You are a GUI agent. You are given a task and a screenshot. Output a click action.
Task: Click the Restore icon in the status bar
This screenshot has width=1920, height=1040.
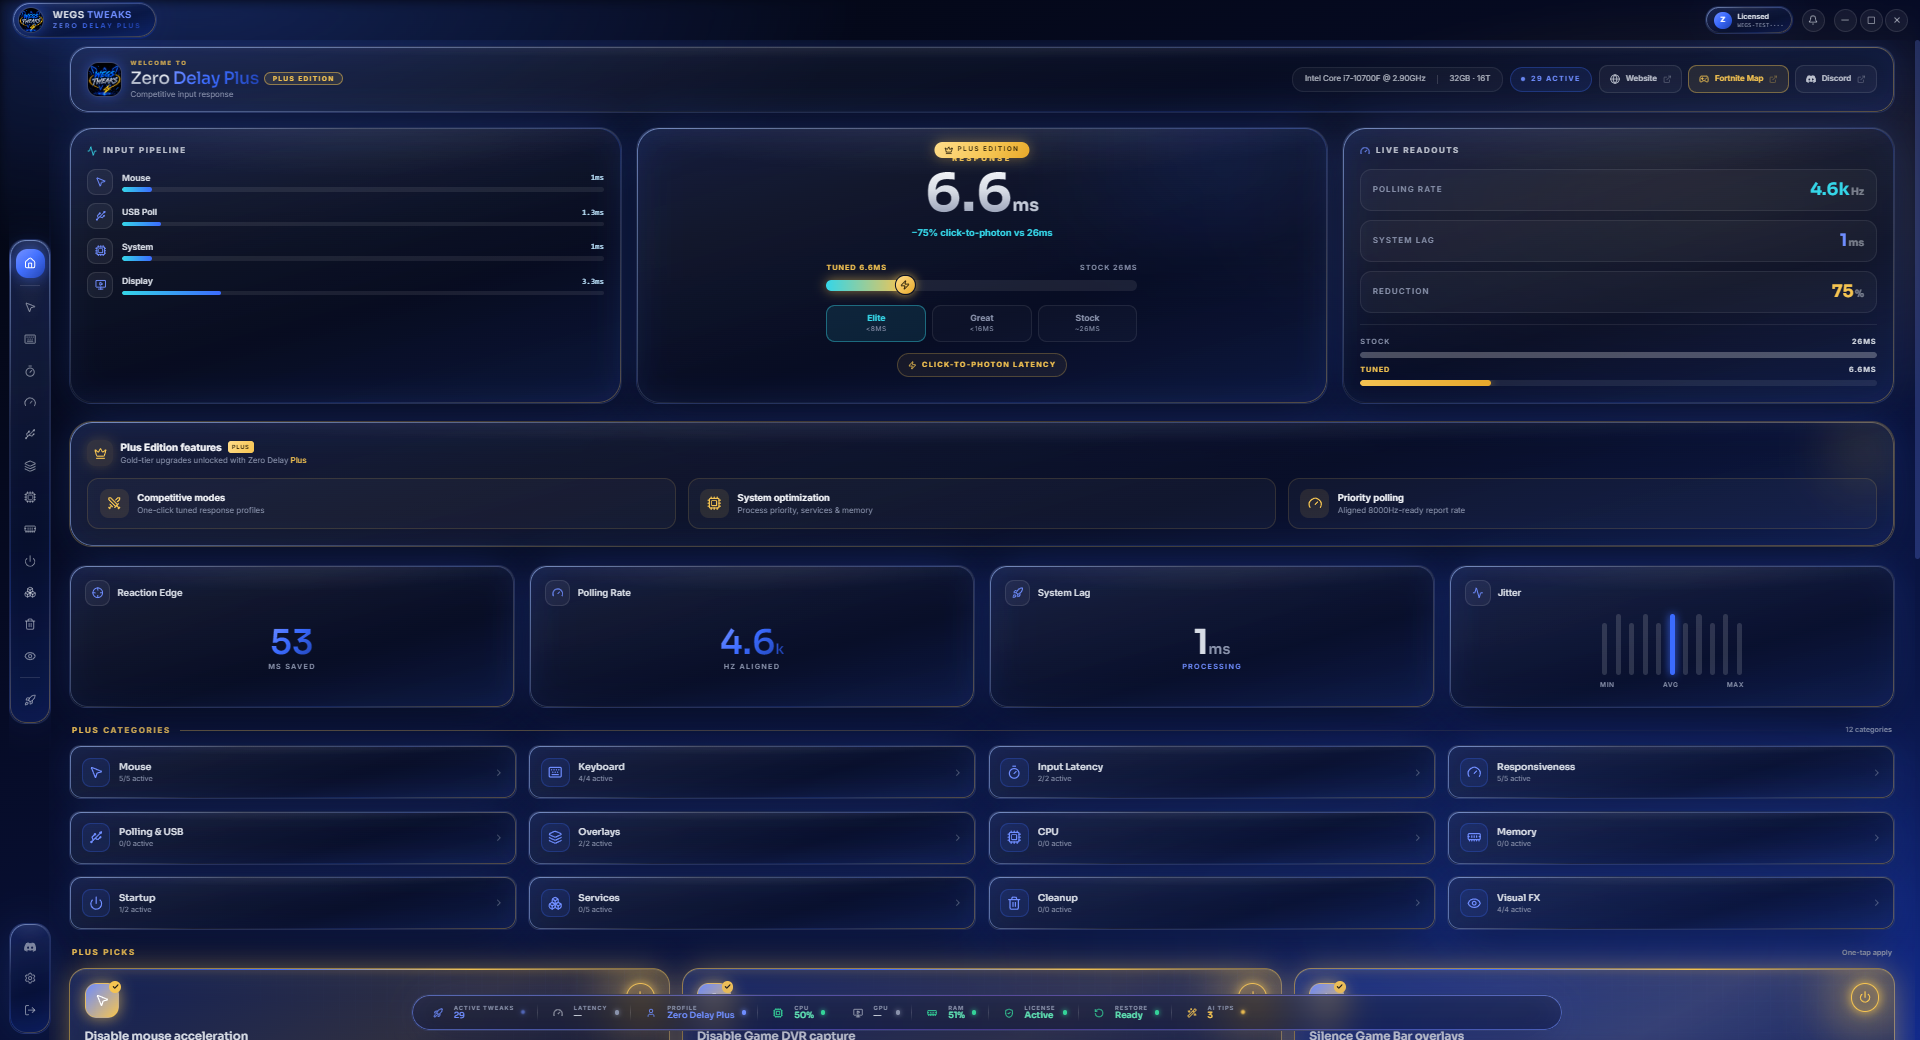(x=1099, y=1013)
